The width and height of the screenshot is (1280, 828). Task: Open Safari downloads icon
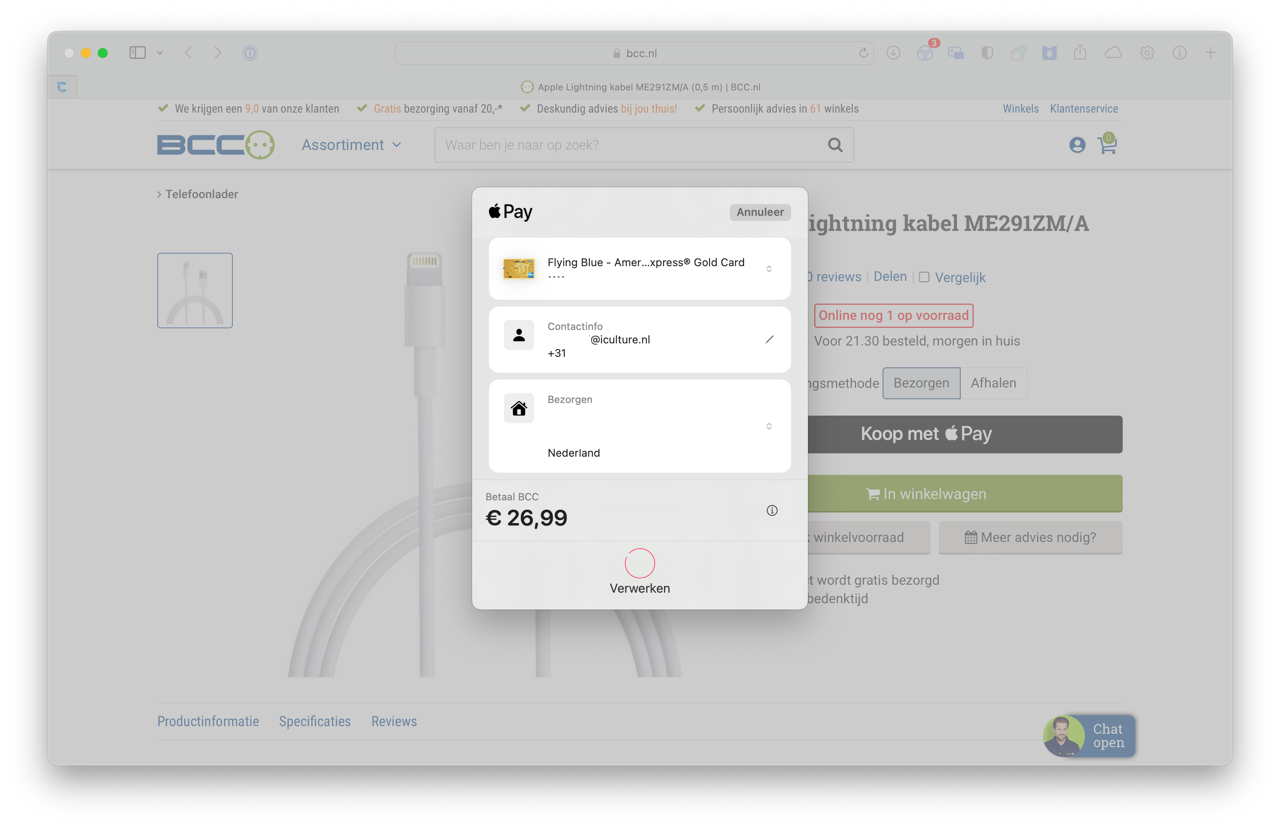pos(893,53)
